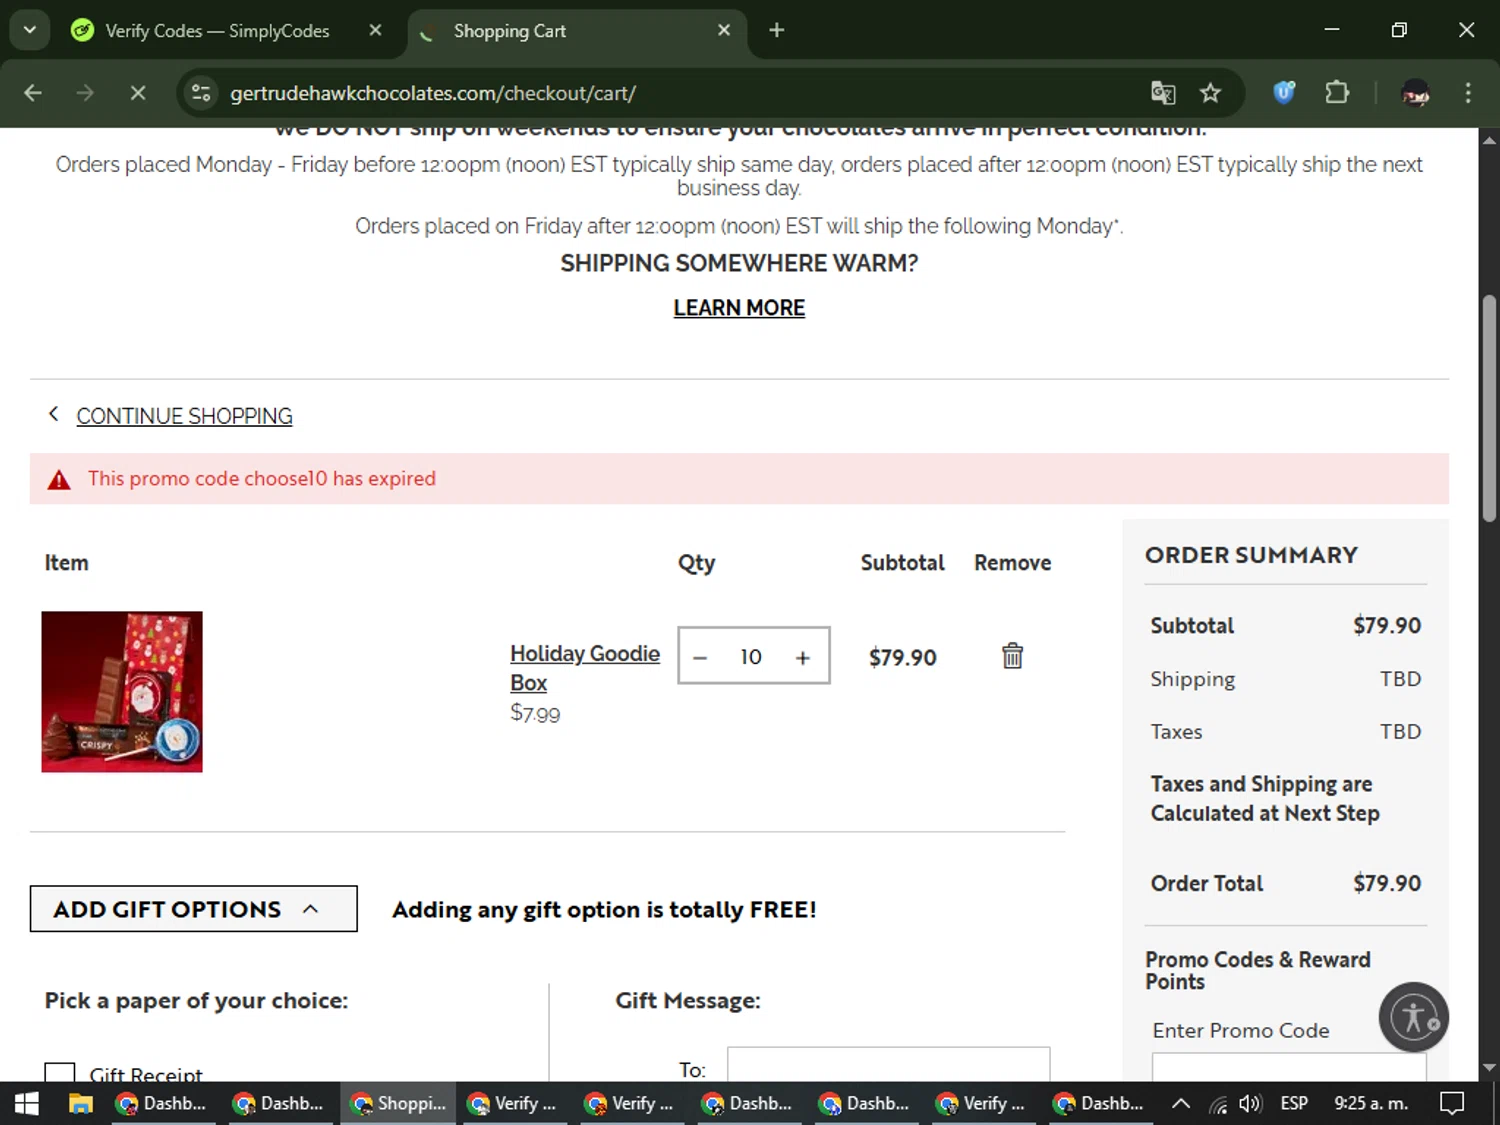Switch to the Shoppi... taskbar window

tap(399, 1103)
